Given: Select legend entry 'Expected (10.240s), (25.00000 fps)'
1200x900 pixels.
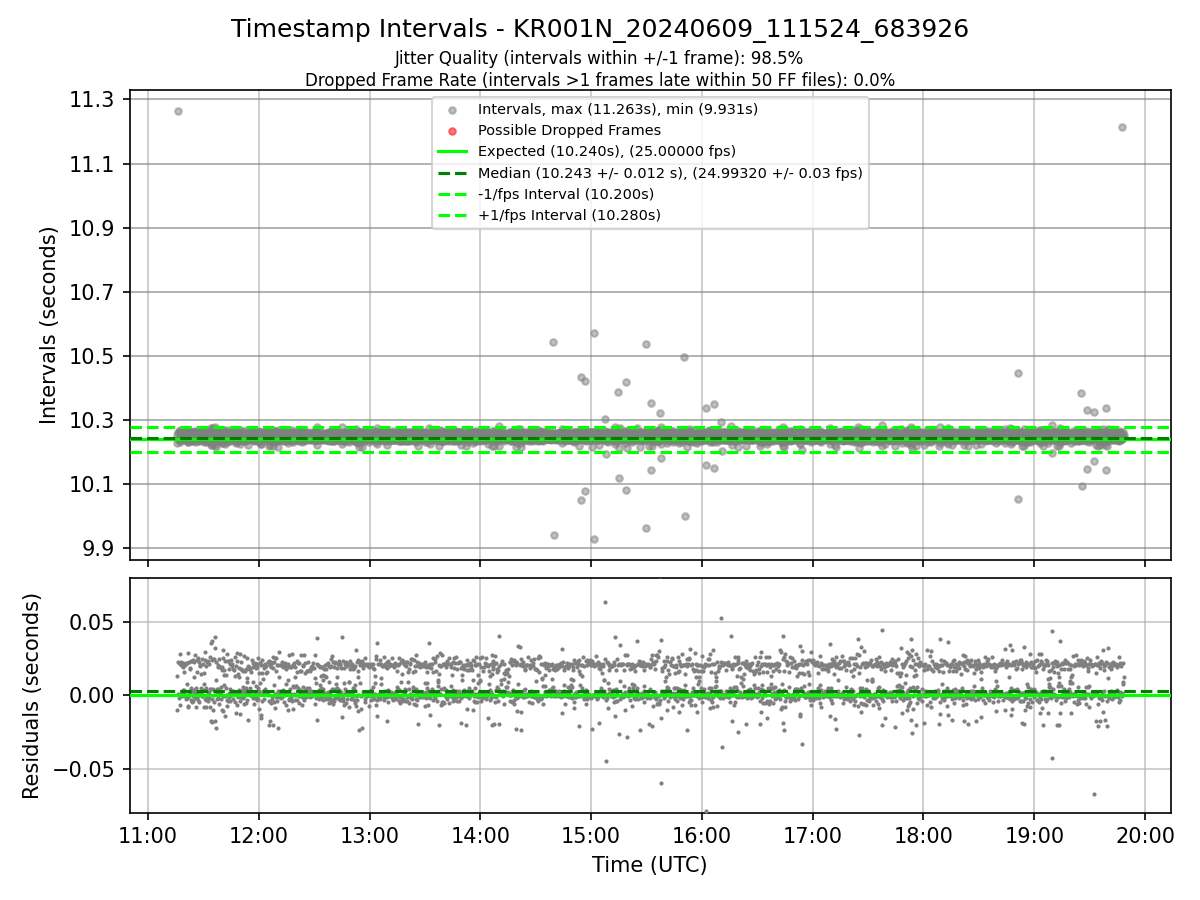Looking at the screenshot, I should pos(607,151).
